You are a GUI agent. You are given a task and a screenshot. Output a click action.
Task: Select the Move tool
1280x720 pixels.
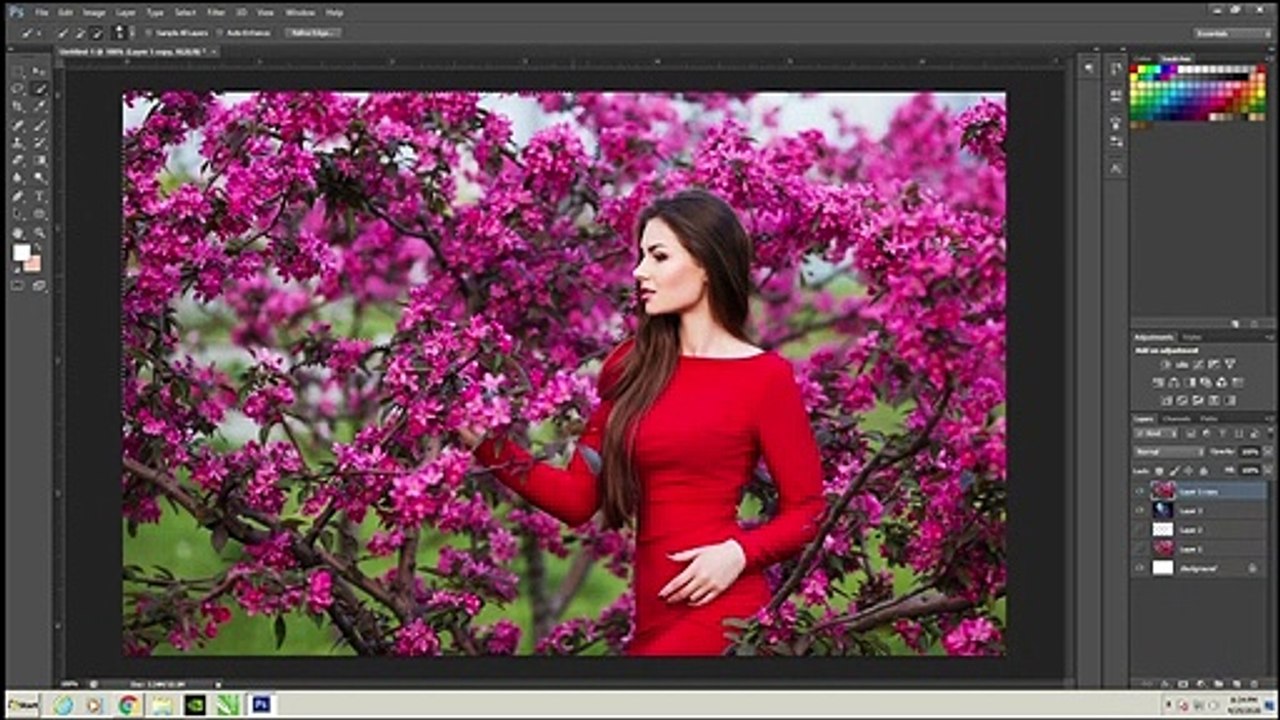[x=40, y=72]
